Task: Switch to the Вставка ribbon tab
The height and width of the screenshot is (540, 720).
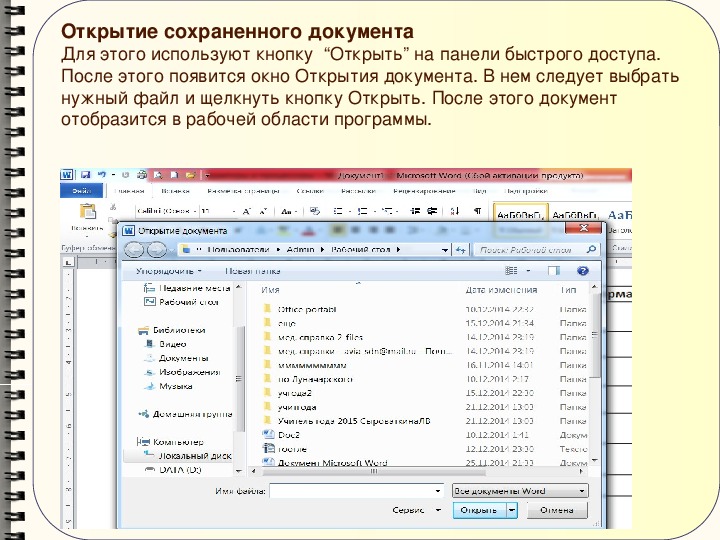Action: [176, 190]
